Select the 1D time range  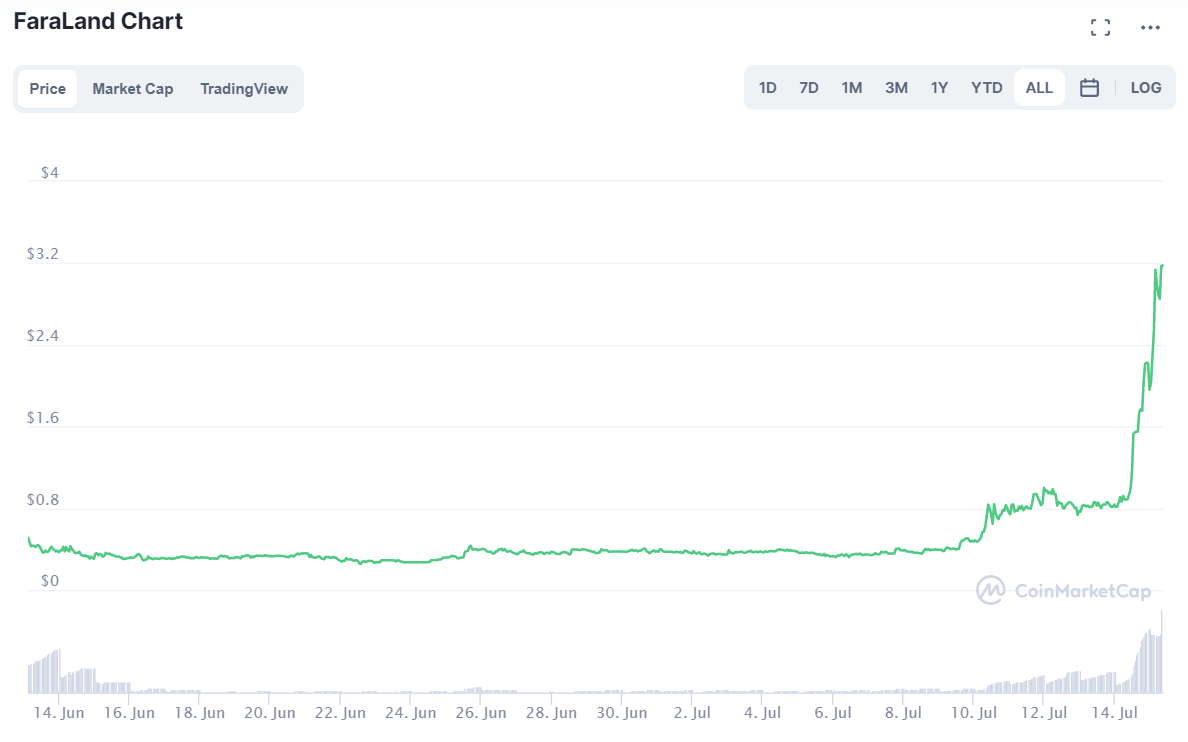coord(767,88)
